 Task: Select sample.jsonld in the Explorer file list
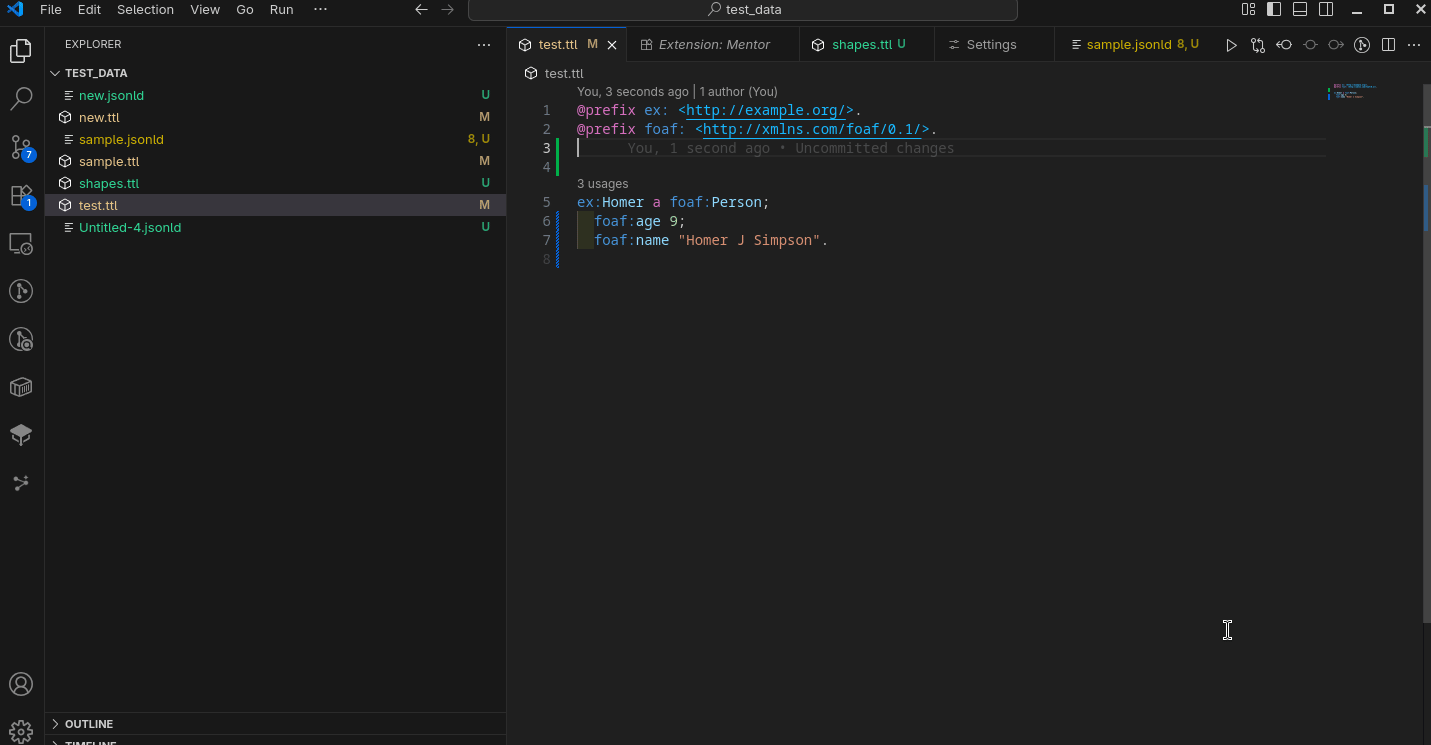click(x=120, y=139)
